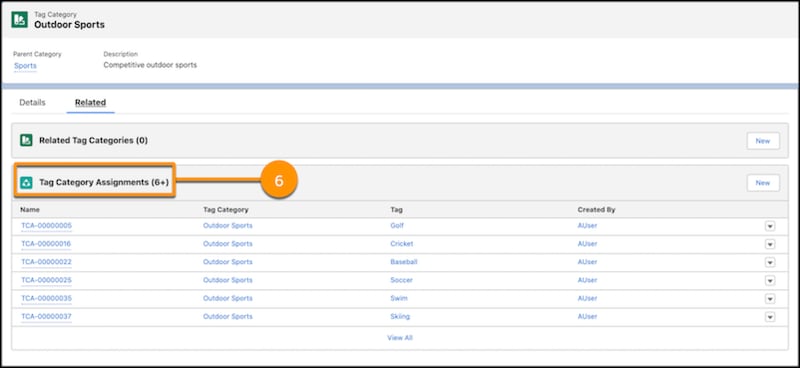This screenshot has width=800, height=368.
Task: Click Outdoor Sports in the Swim row
Action: click(x=228, y=299)
